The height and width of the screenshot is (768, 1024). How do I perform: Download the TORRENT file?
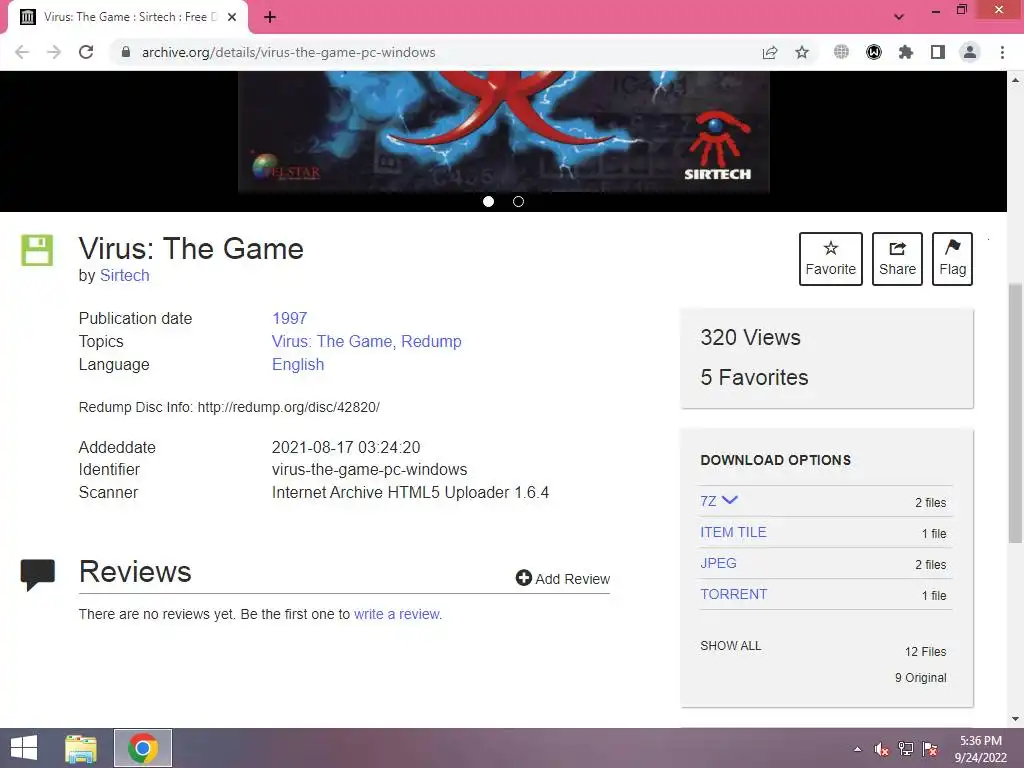tap(733, 594)
